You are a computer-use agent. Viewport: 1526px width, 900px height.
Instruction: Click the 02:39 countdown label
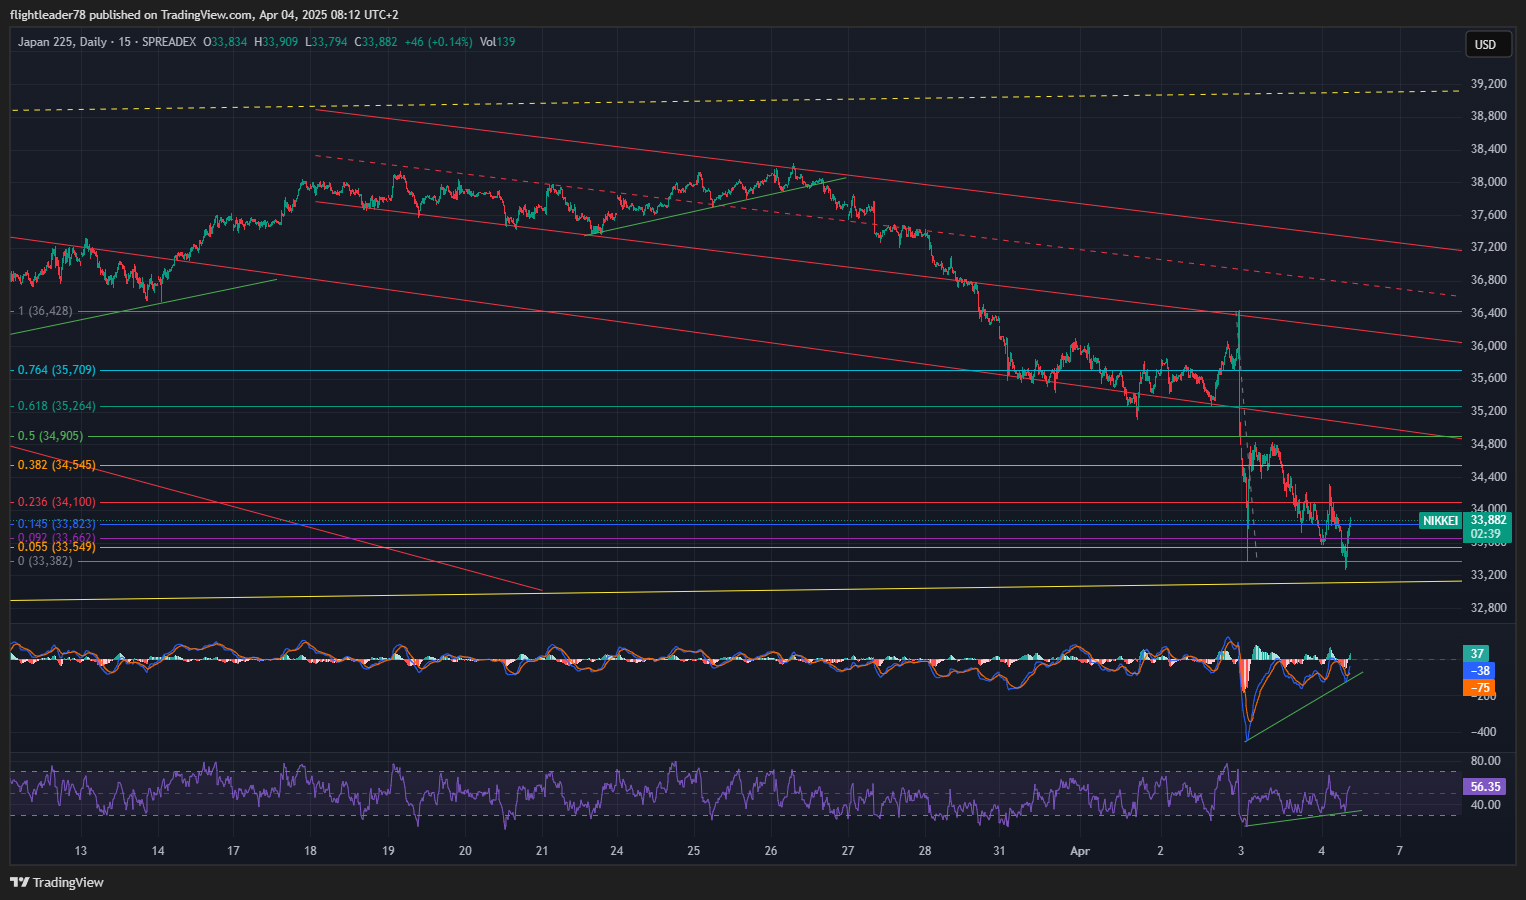(x=1485, y=534)
